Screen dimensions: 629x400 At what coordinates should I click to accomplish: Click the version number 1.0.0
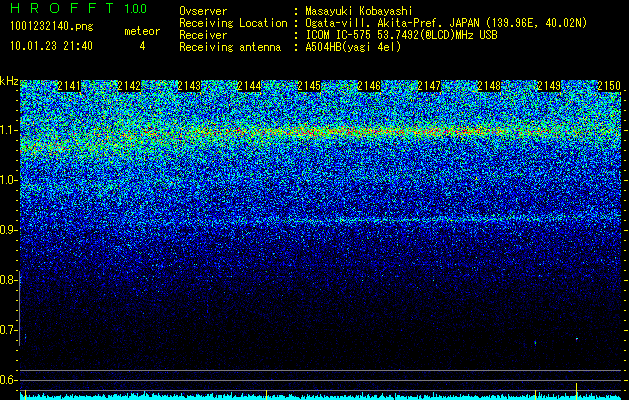135,8
